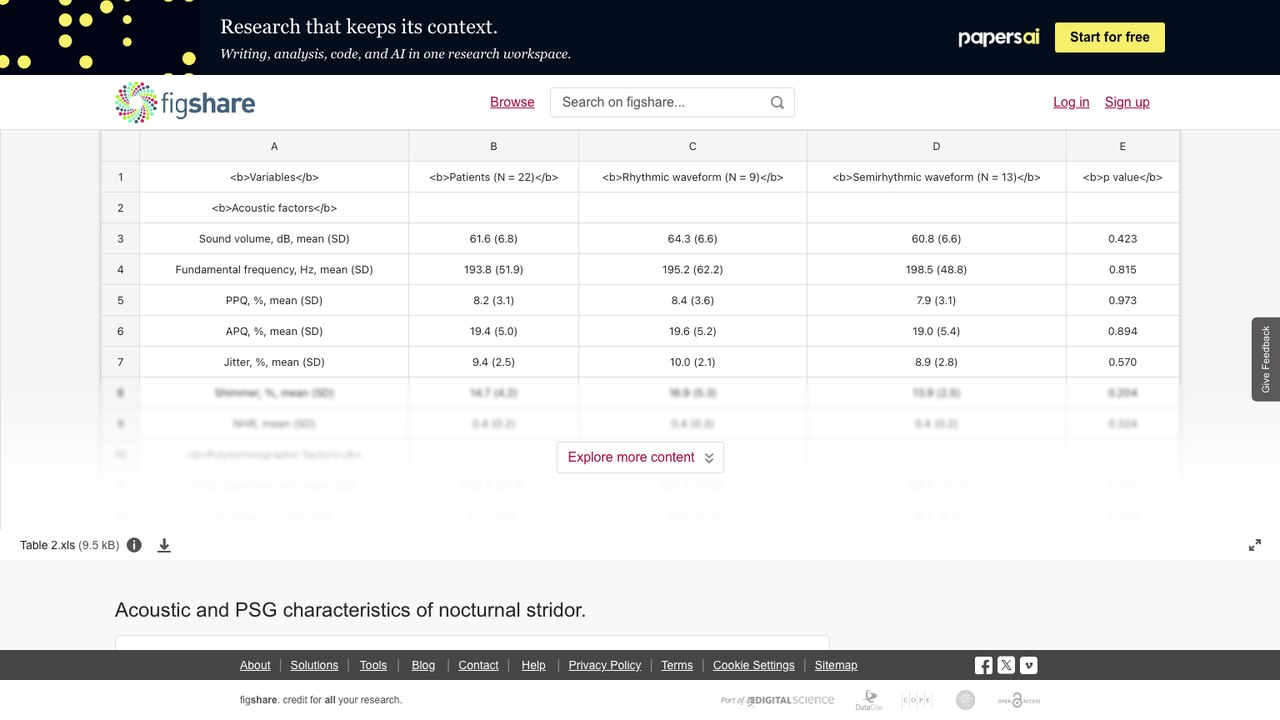Open the Solutions footer link
The width and height of the screenshot is (1280, 720).
(x=314, y=665)
